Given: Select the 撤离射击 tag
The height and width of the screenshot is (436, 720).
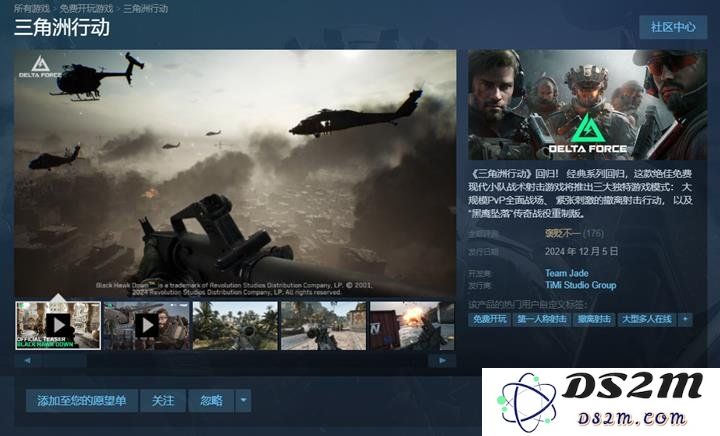Looking at the screenshot, I should [594, 319].
